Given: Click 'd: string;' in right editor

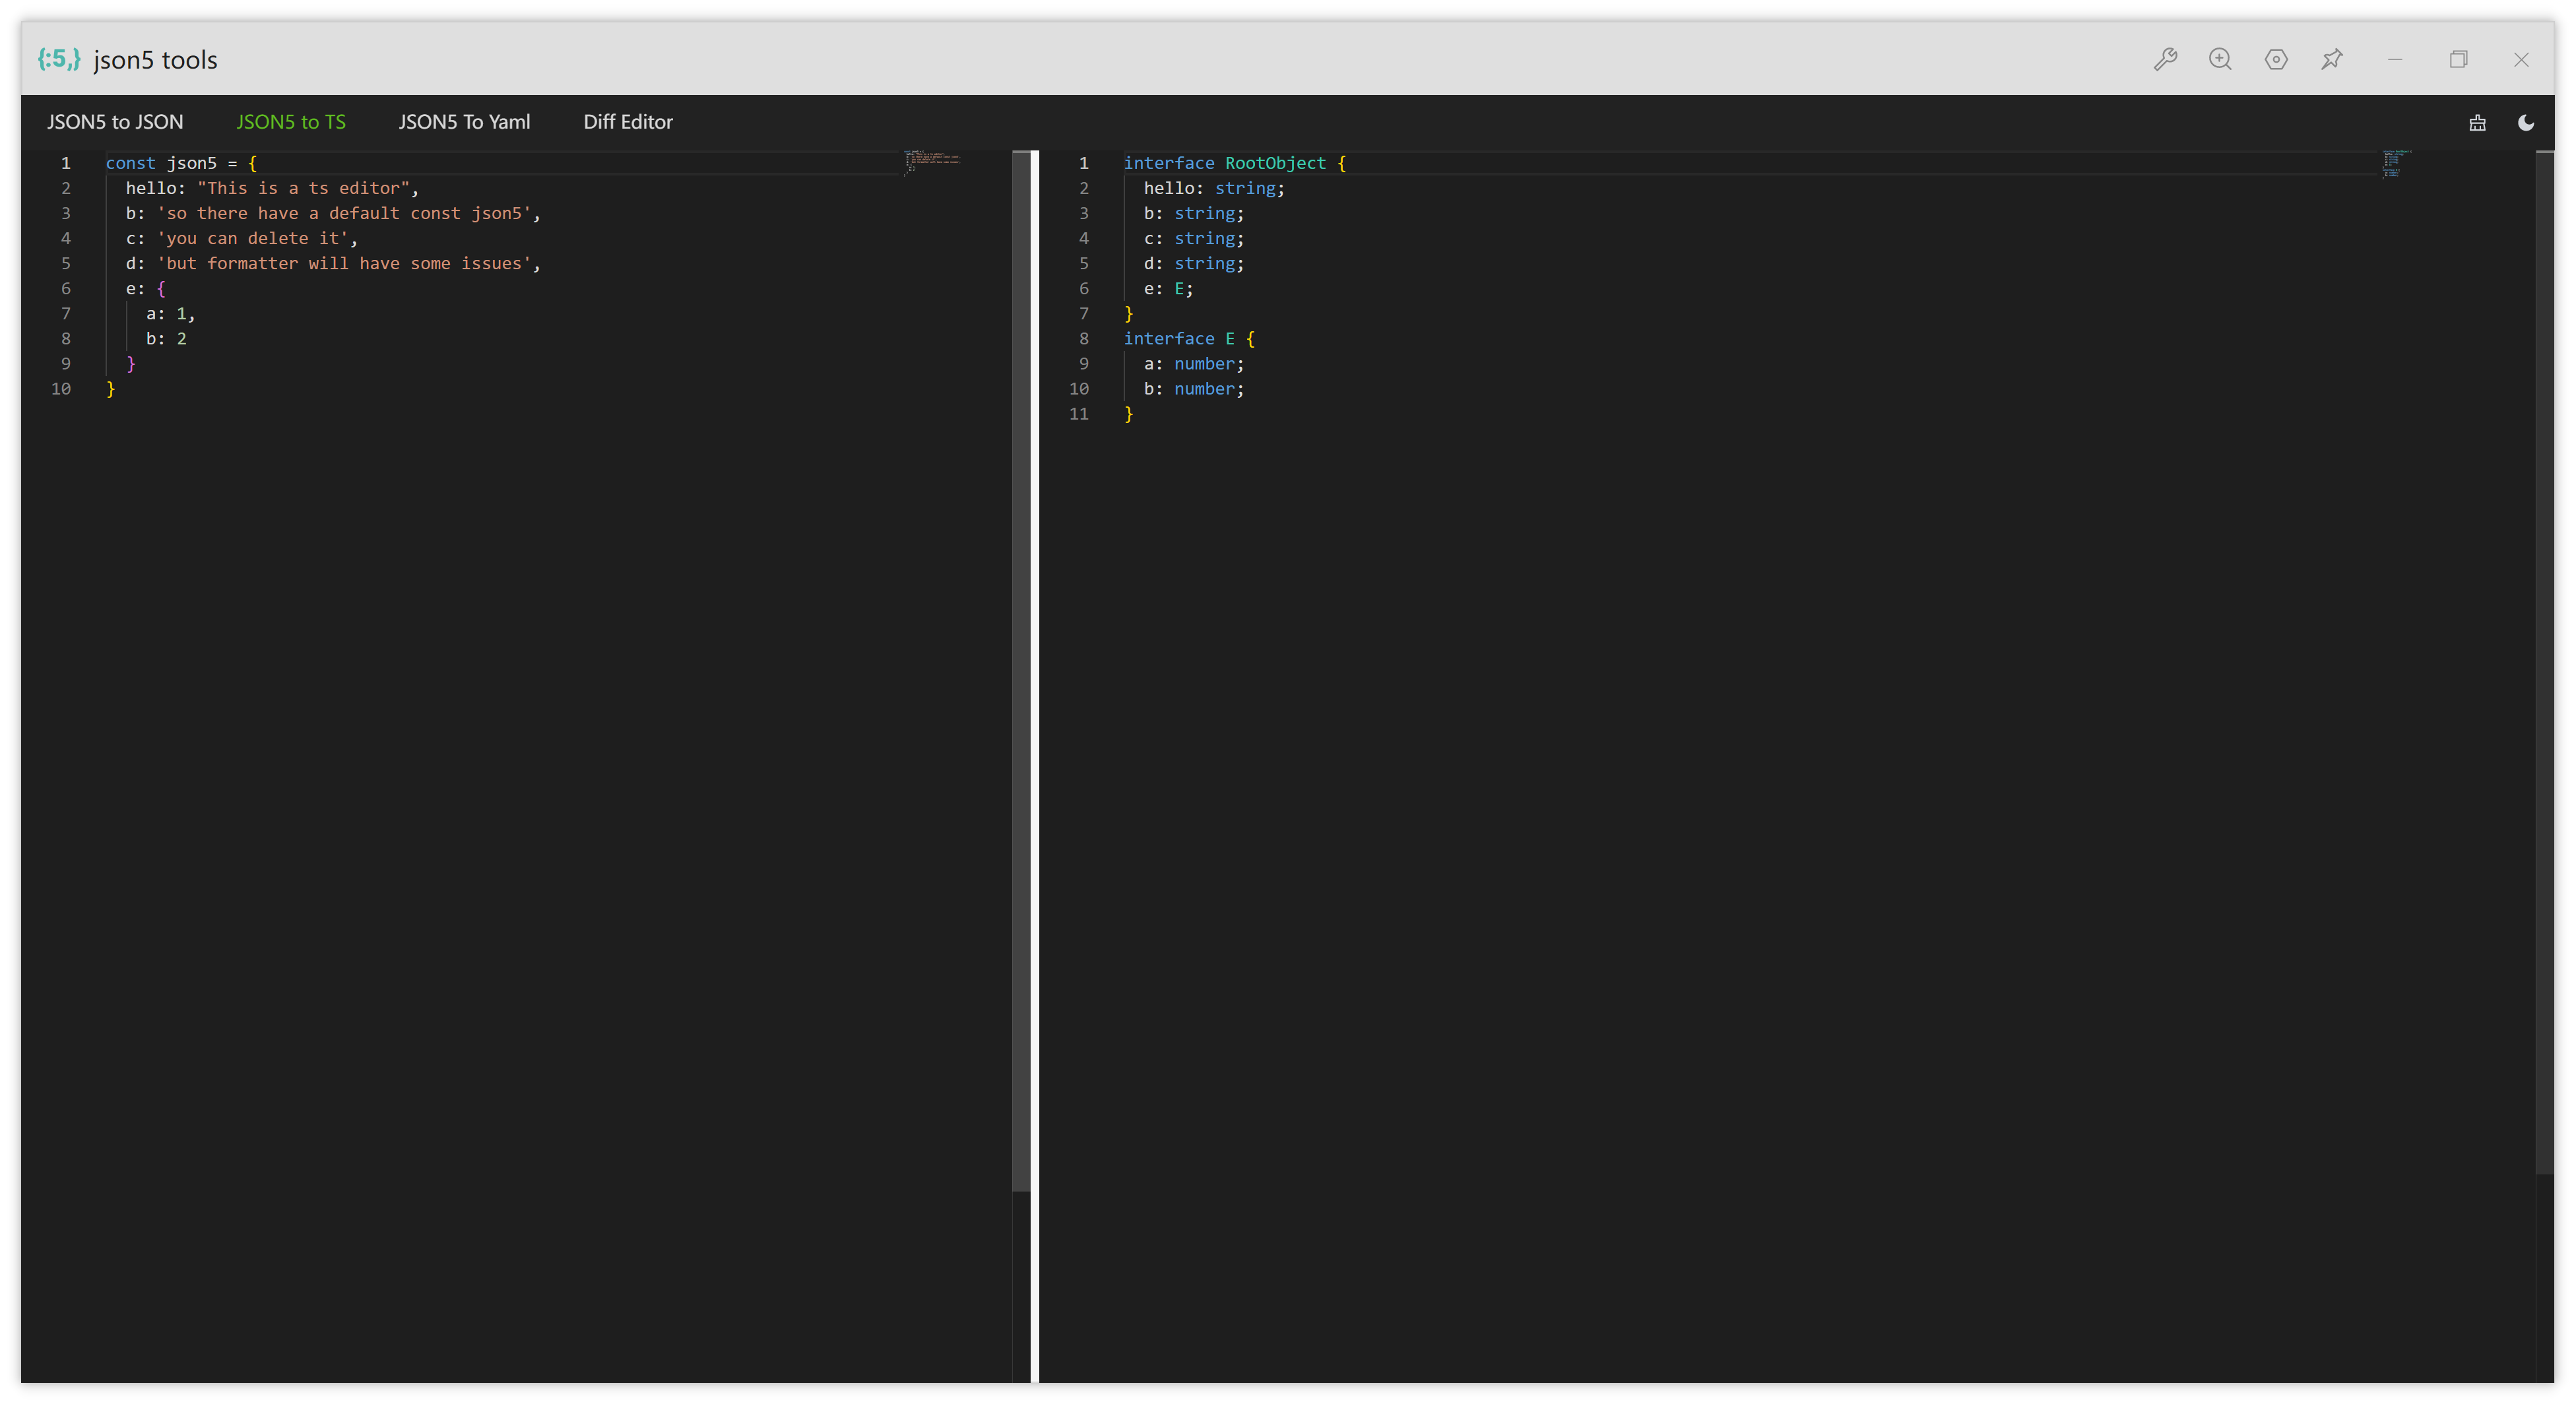Looking at the screenshot, I should (1194, 263).
